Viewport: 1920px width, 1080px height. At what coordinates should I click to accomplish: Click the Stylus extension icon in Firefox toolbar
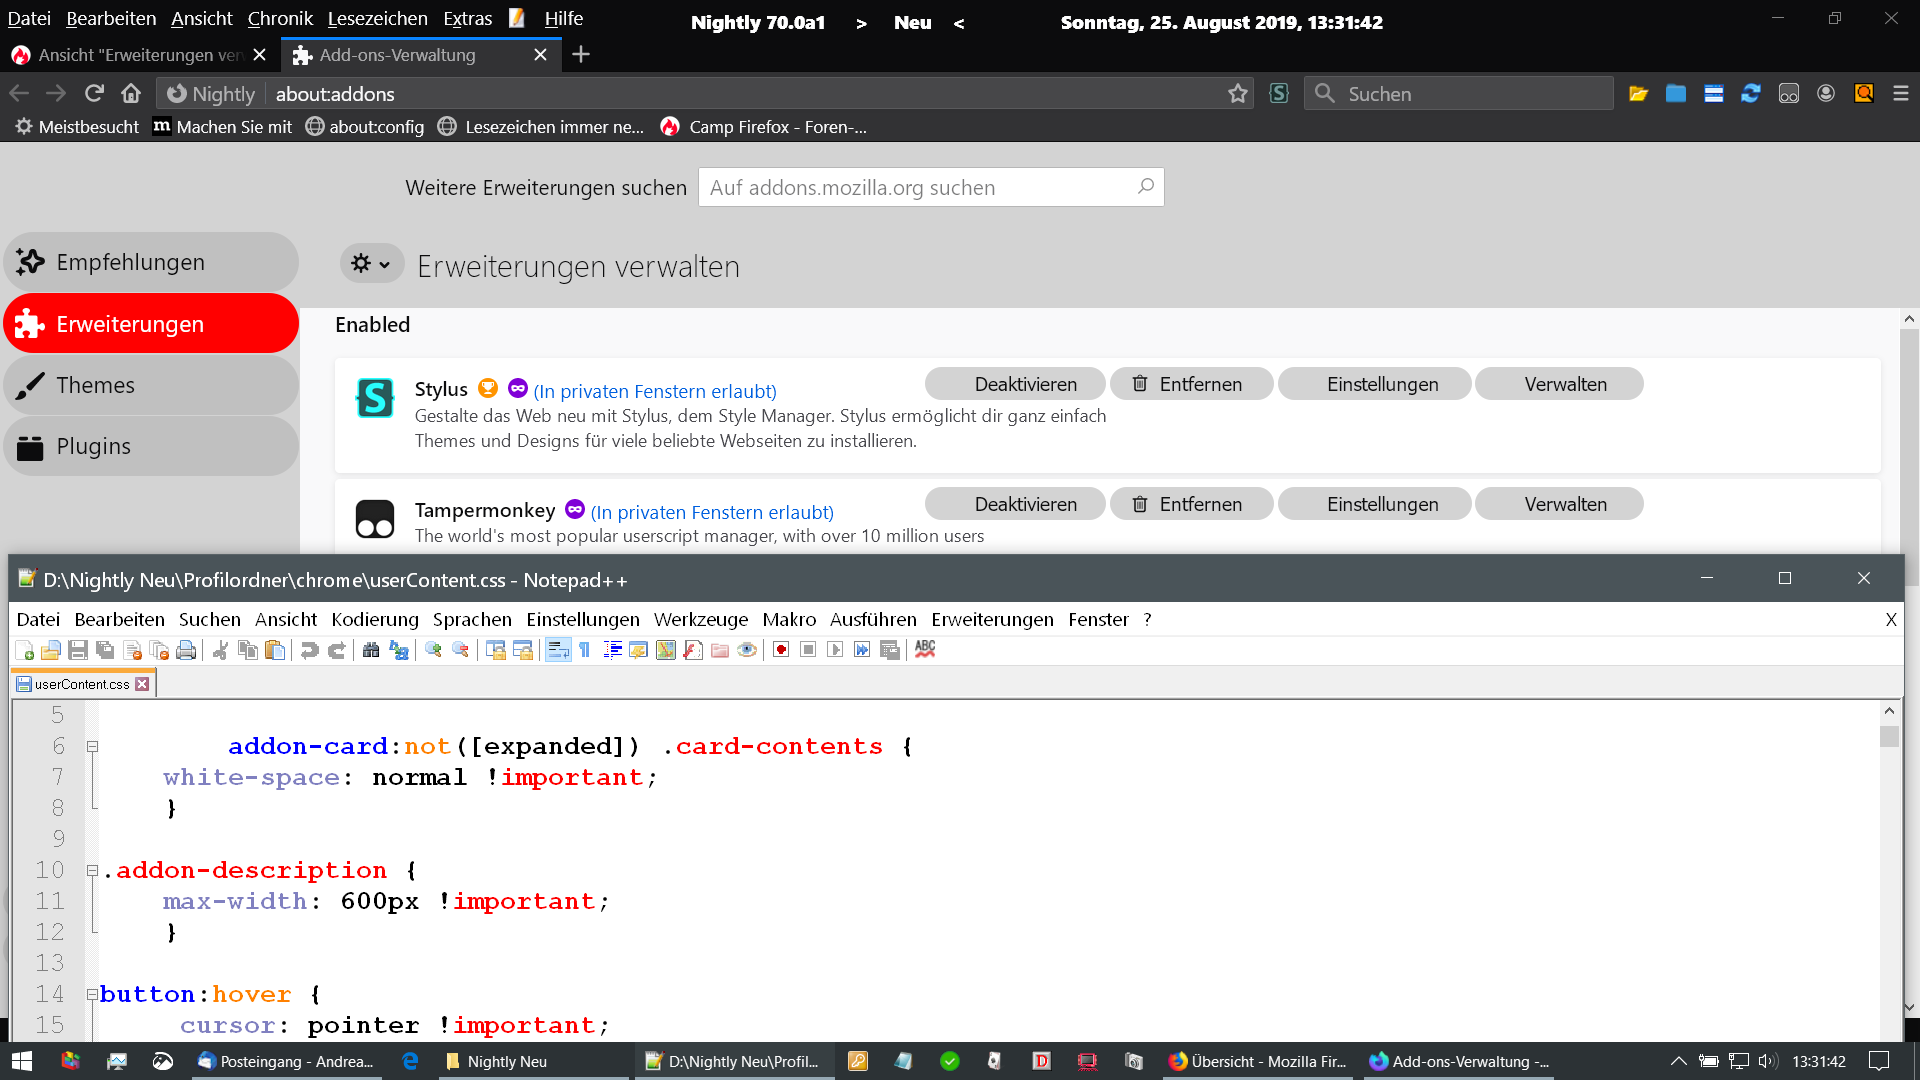1279,93
